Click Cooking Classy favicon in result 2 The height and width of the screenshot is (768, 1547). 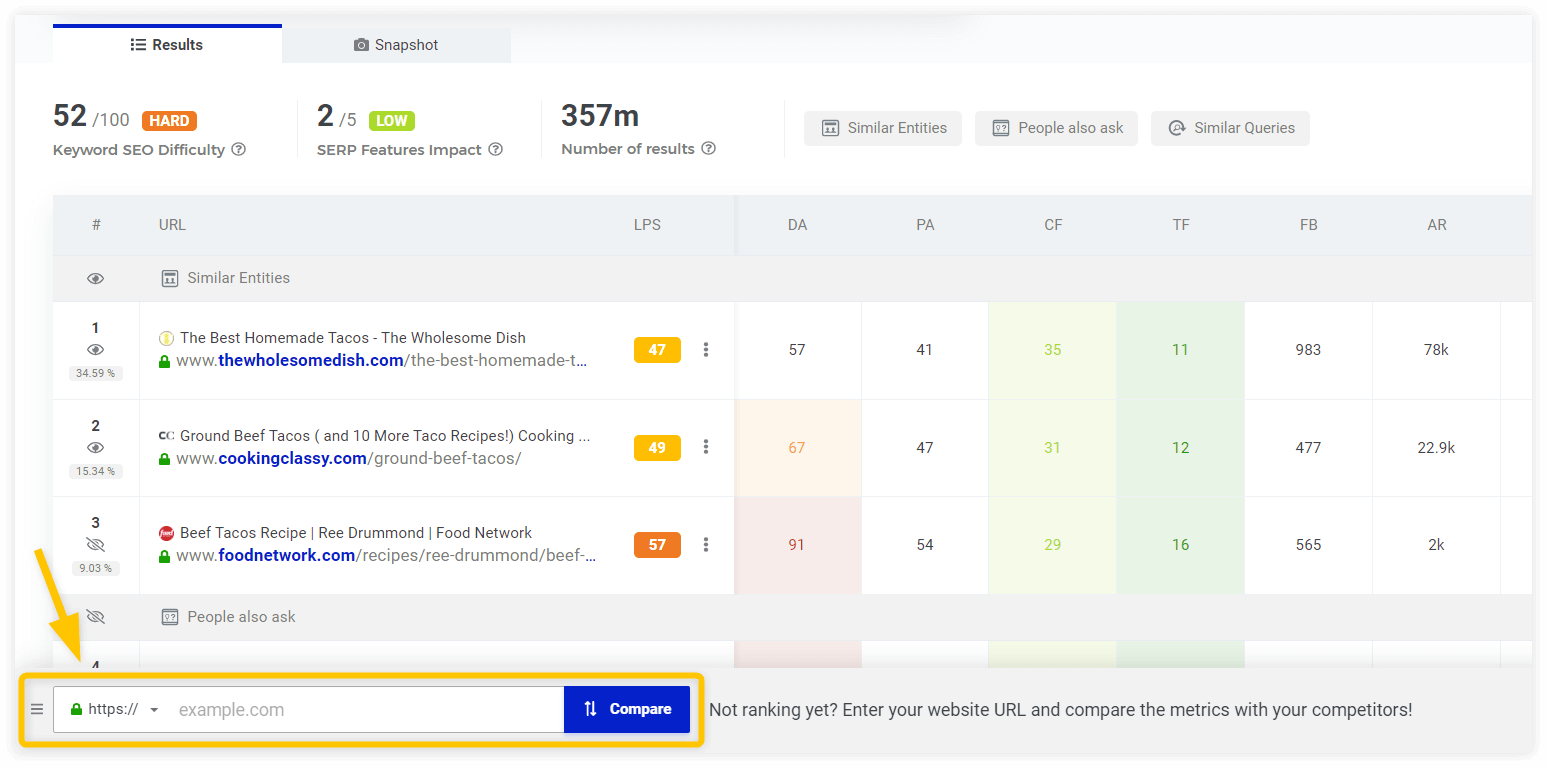tap(166, 436)
